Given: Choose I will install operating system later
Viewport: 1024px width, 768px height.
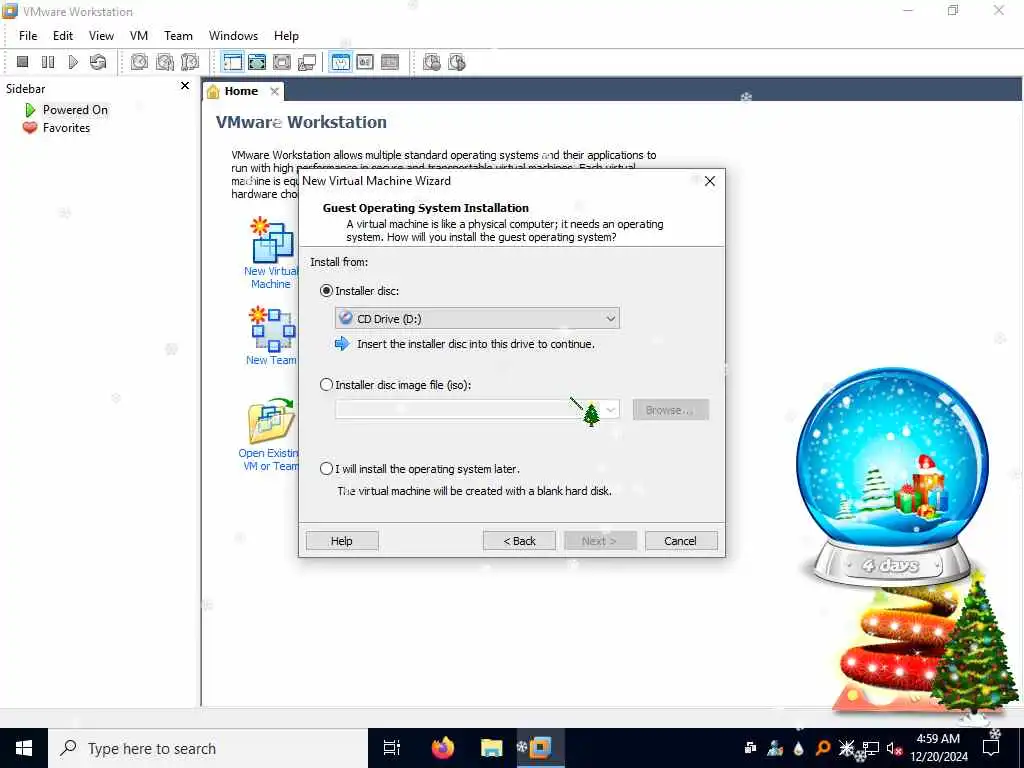Looking at the screenshot, I should pos(327,469).
